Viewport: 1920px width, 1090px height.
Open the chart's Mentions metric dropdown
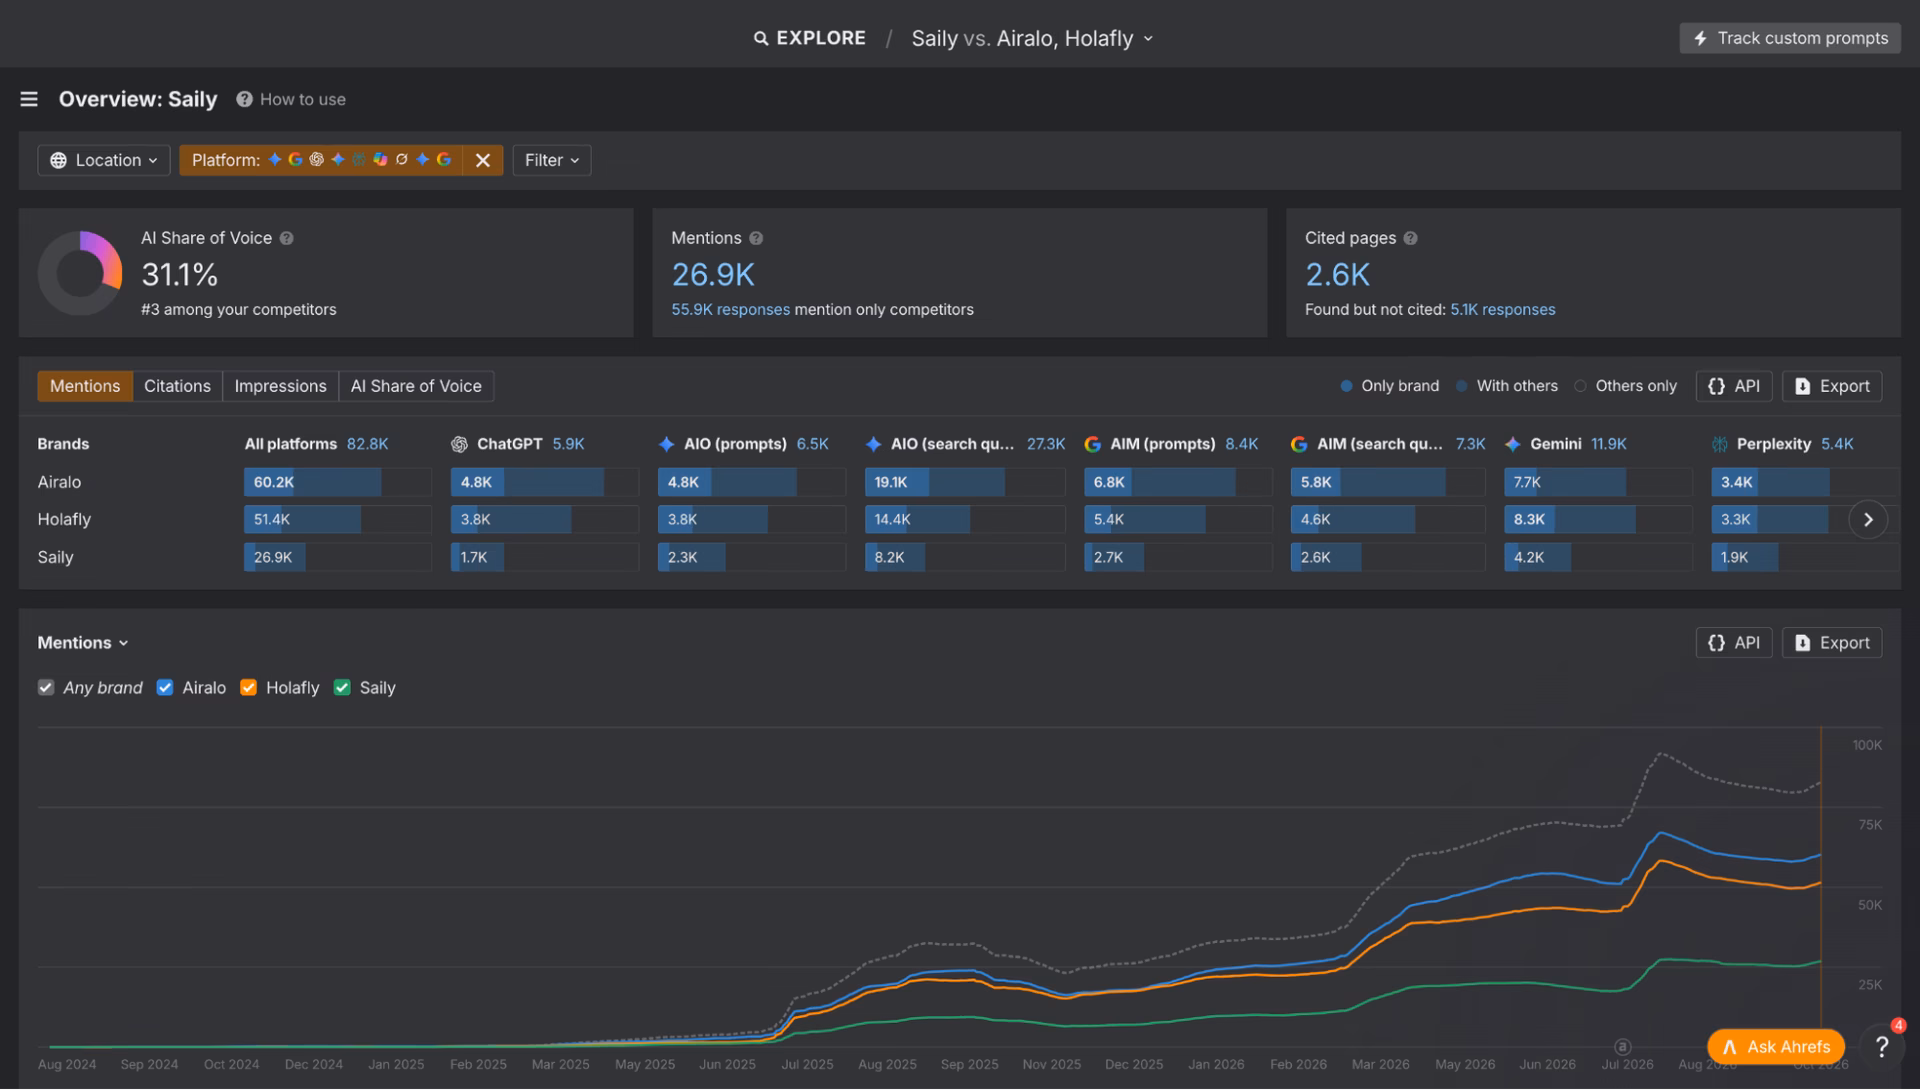point(83,643)
